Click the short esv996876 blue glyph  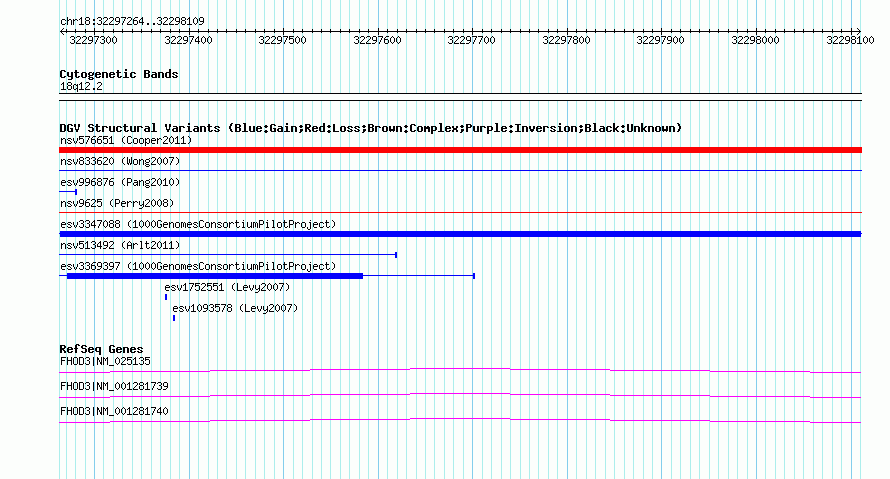pos(68,192)
